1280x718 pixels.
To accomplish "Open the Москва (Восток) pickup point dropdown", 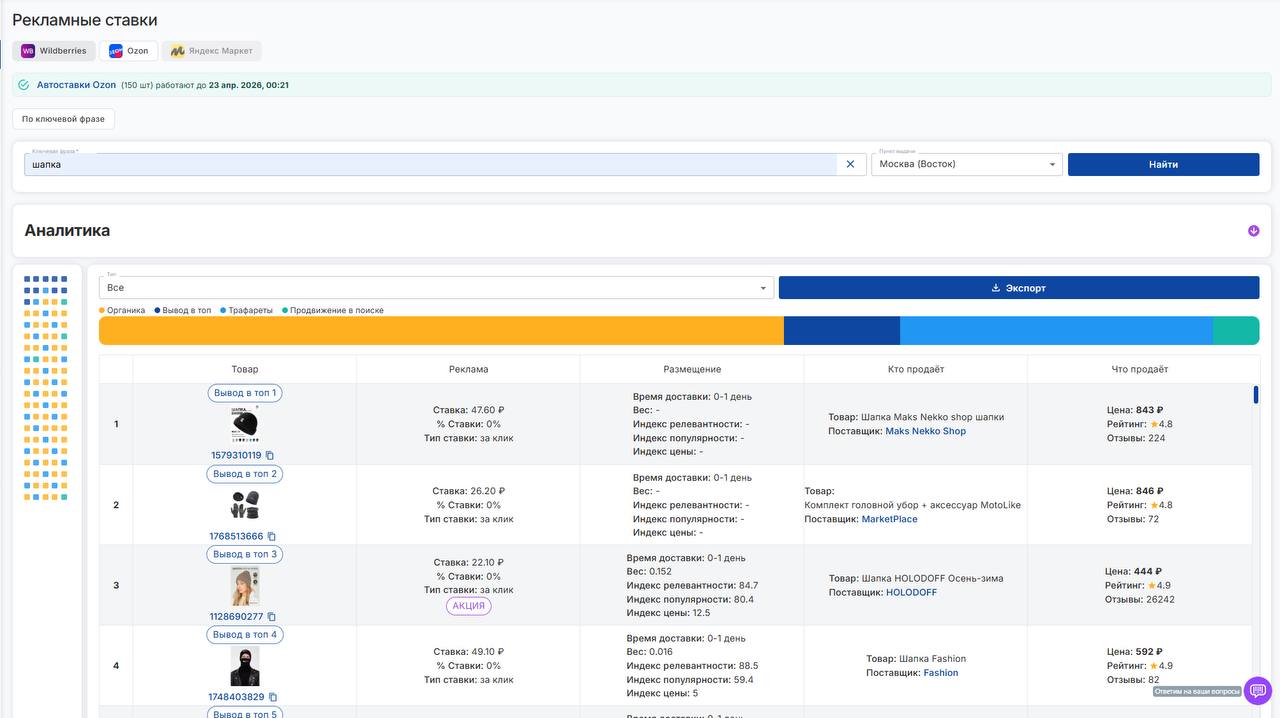I will coord(966,164).
